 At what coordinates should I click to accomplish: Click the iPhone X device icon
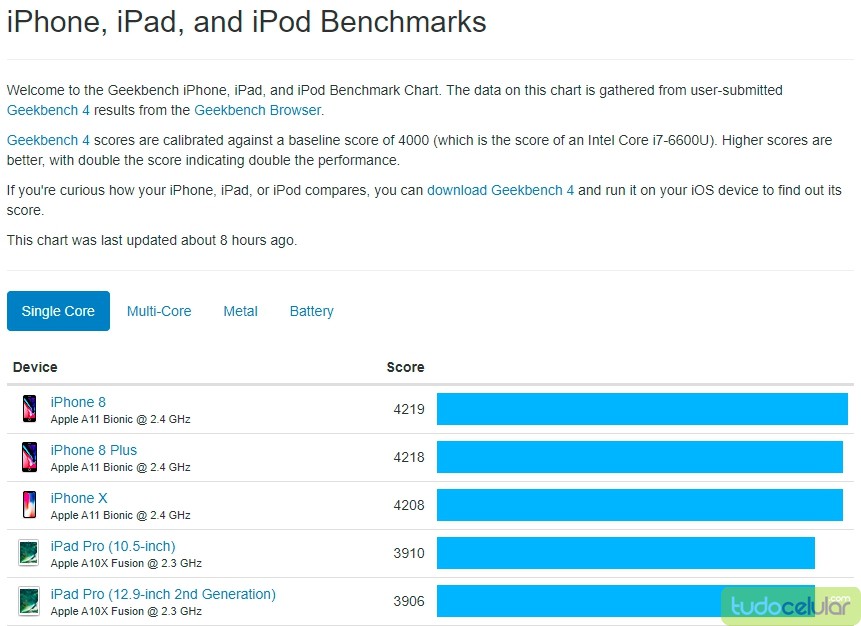[x=29, y=505]
